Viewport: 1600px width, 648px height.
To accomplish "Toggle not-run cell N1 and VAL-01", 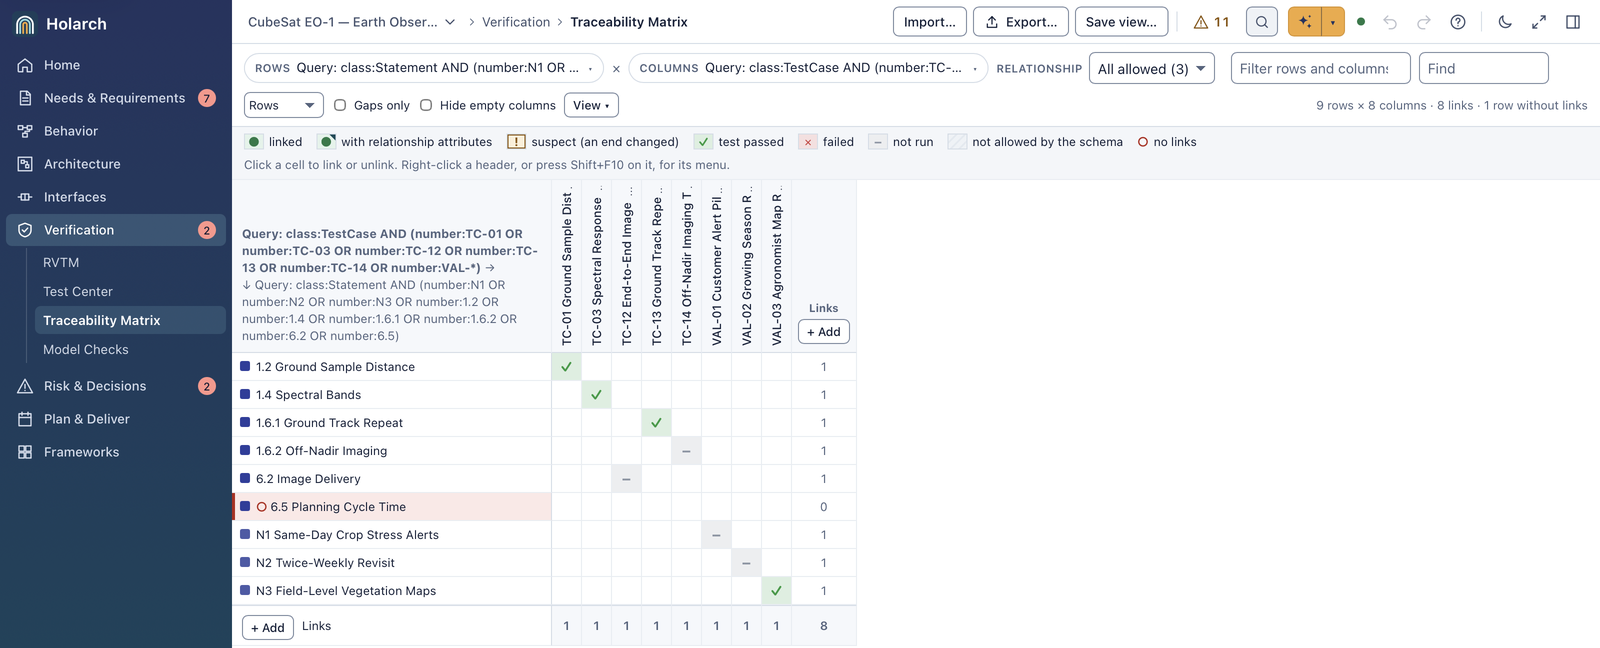I will [x=716, y=535].
